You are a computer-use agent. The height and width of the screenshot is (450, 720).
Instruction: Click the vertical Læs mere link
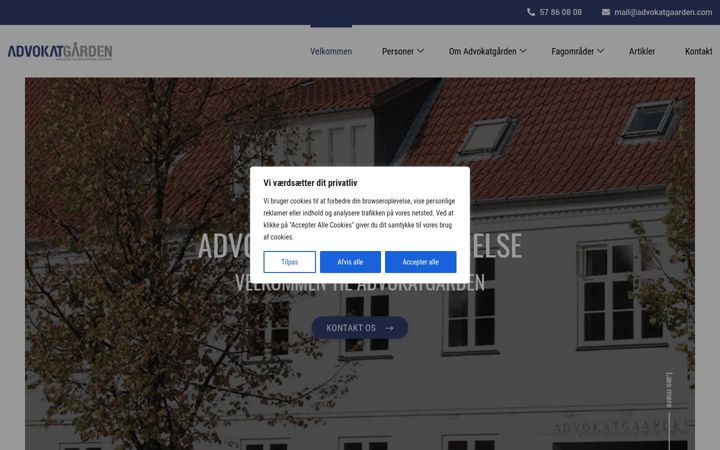pyautogui.click(x=669, y=390)
